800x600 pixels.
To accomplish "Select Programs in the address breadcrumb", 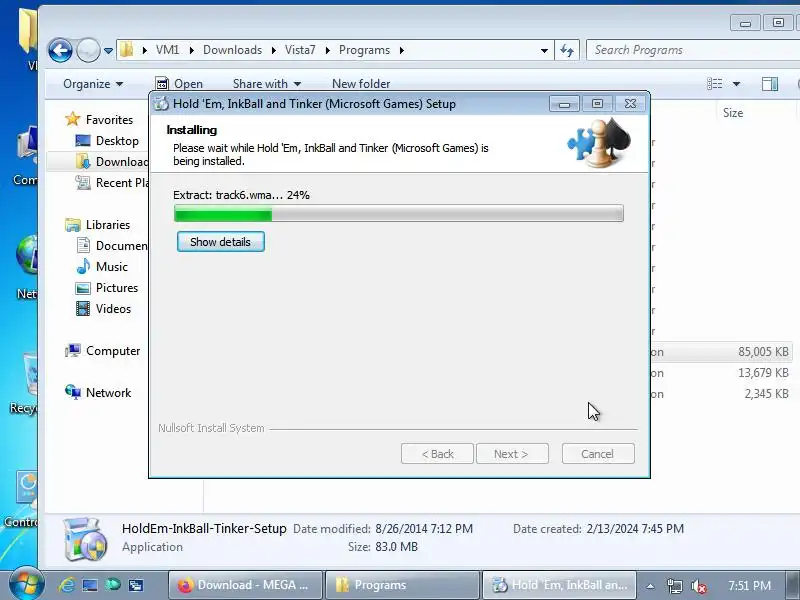I will (364, 50).
